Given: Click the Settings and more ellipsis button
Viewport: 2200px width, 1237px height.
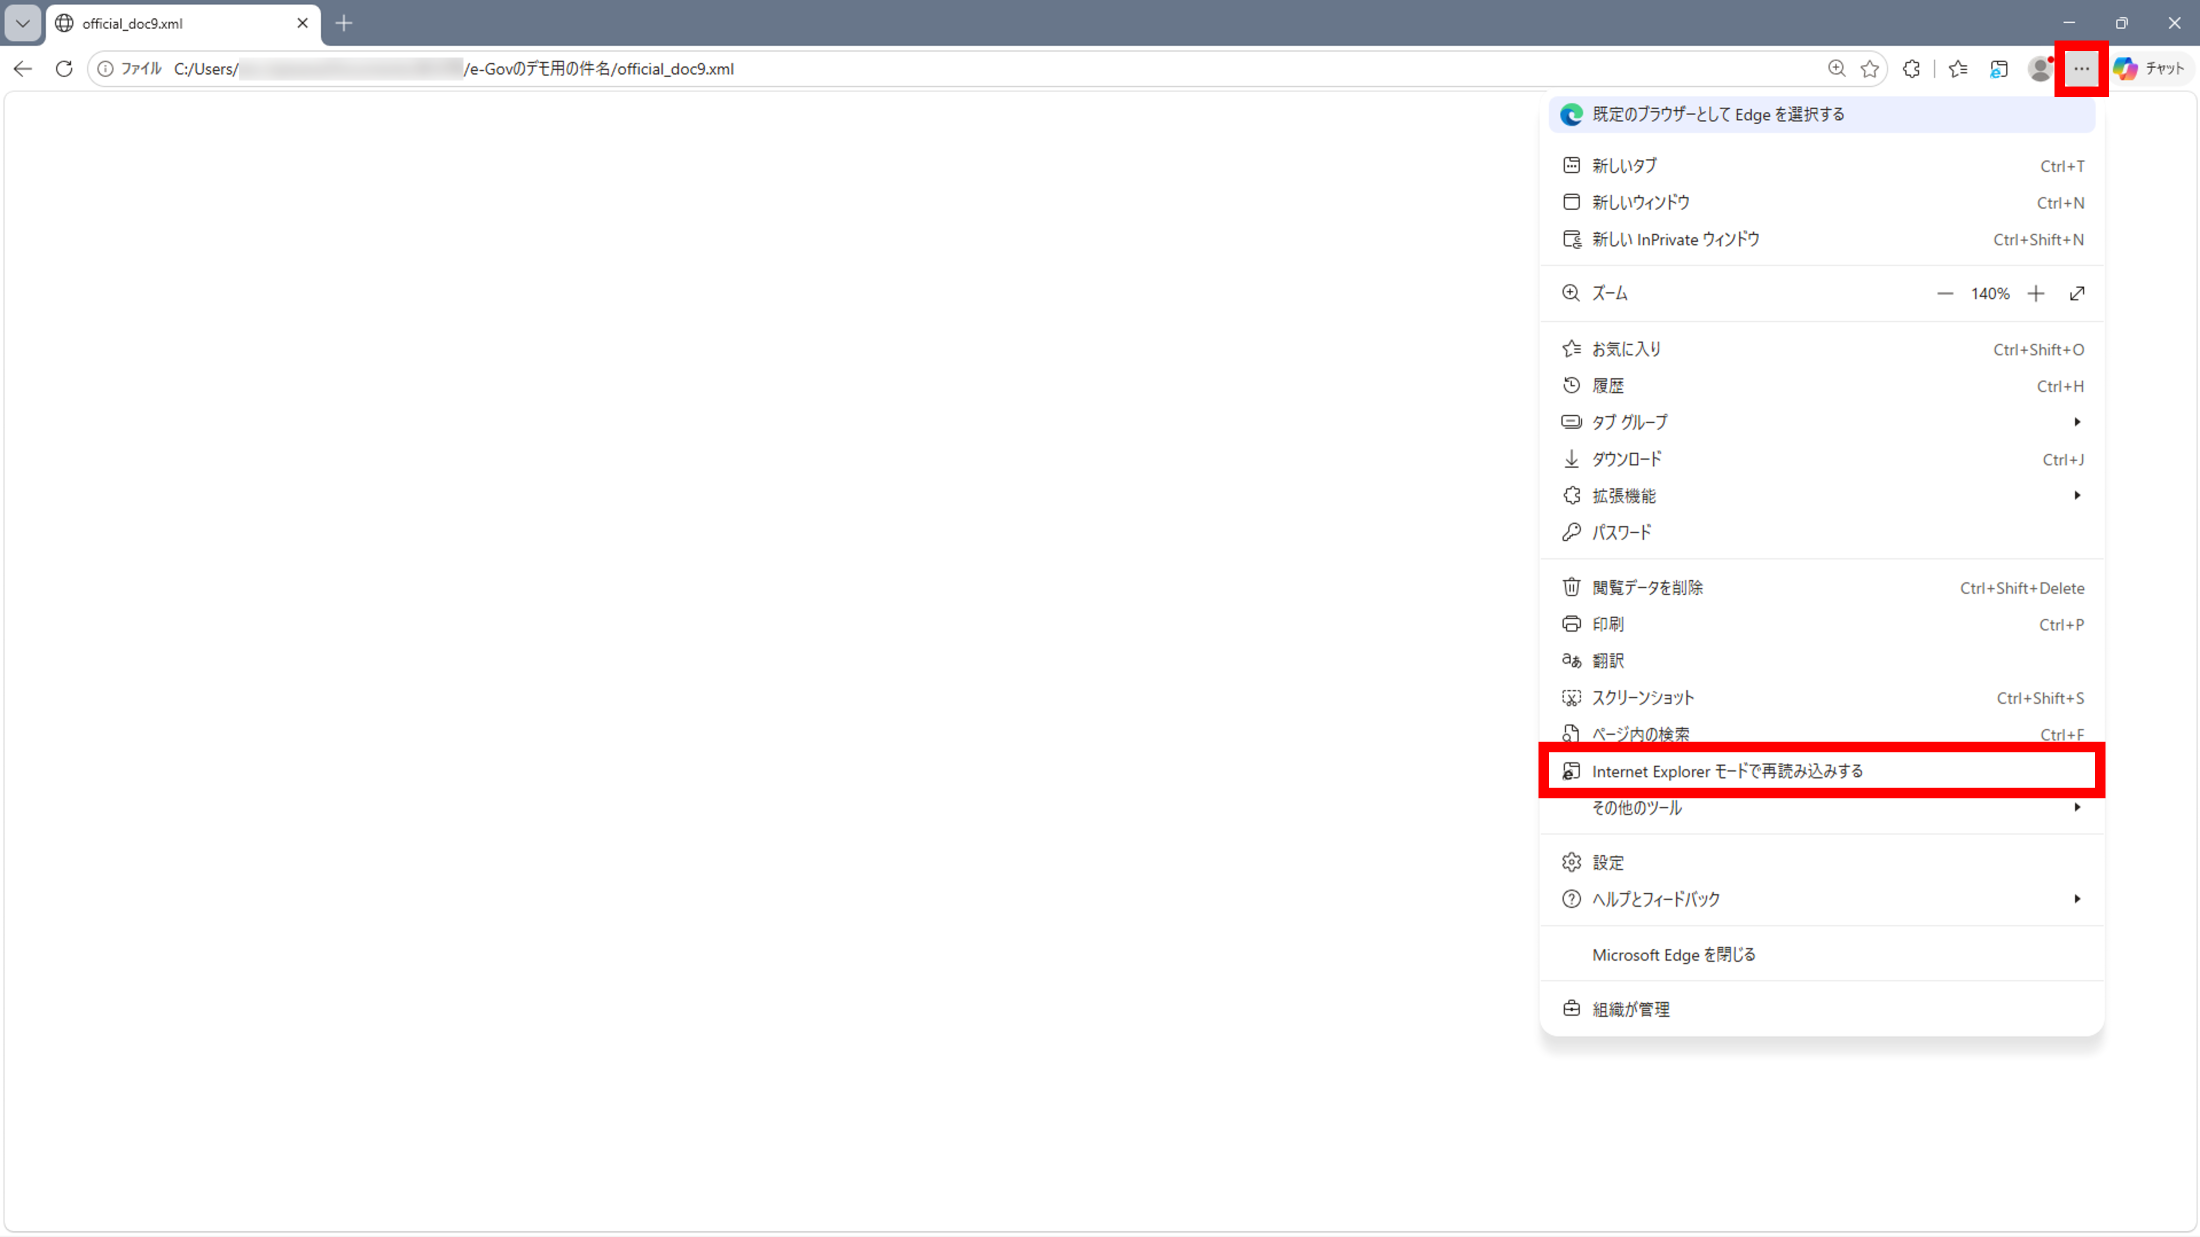Looking at the screenshot, I should [2081, 69].
